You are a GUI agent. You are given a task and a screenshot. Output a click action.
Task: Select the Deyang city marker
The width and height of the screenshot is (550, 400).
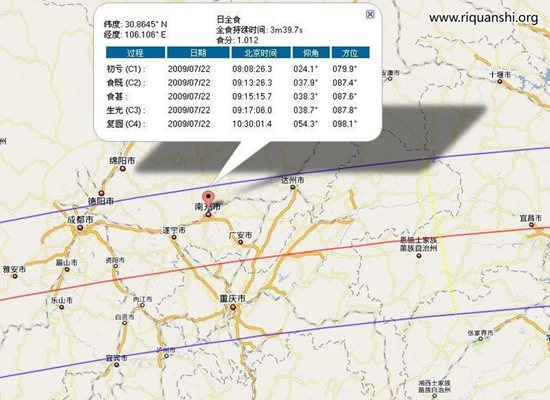[101, 193]
